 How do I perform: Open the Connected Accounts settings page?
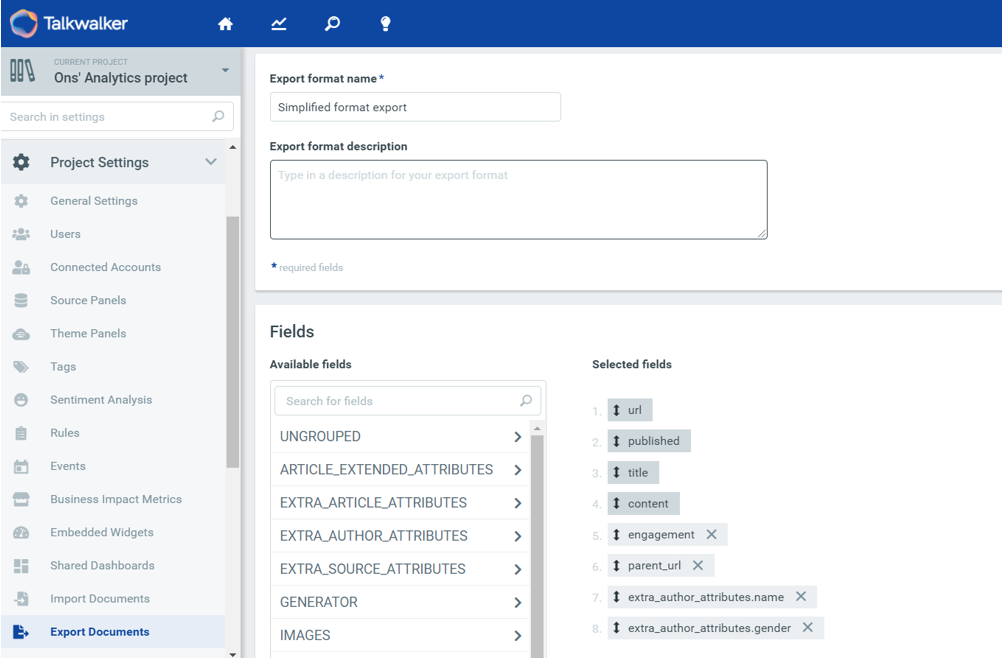click(x=105, y=267)
